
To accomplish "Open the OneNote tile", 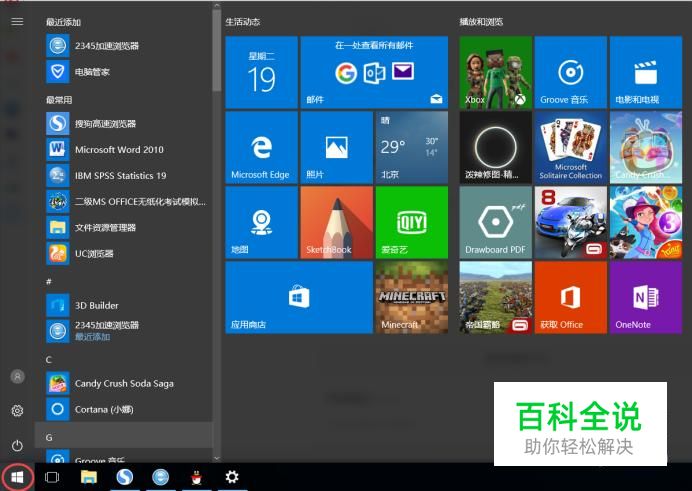I will tap(645, 297).
